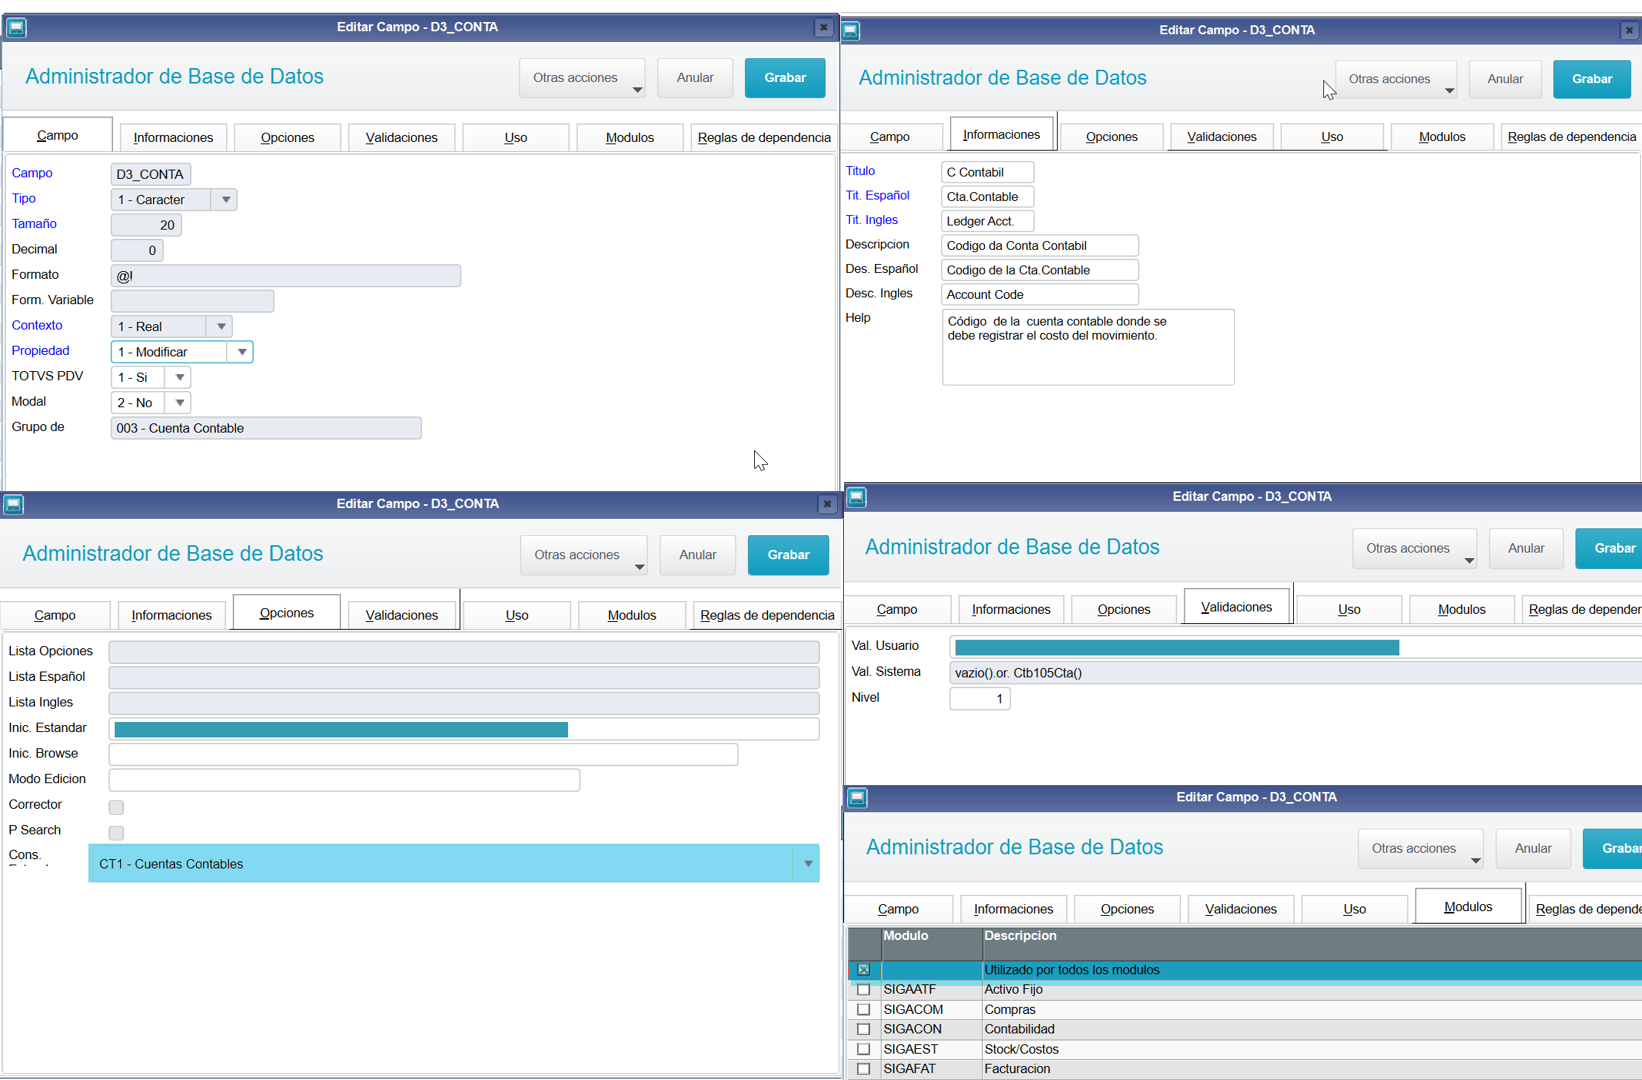1642x1080 pixels.
Task: Click the window icon in the top-left title bar
Action: point(17,28)
